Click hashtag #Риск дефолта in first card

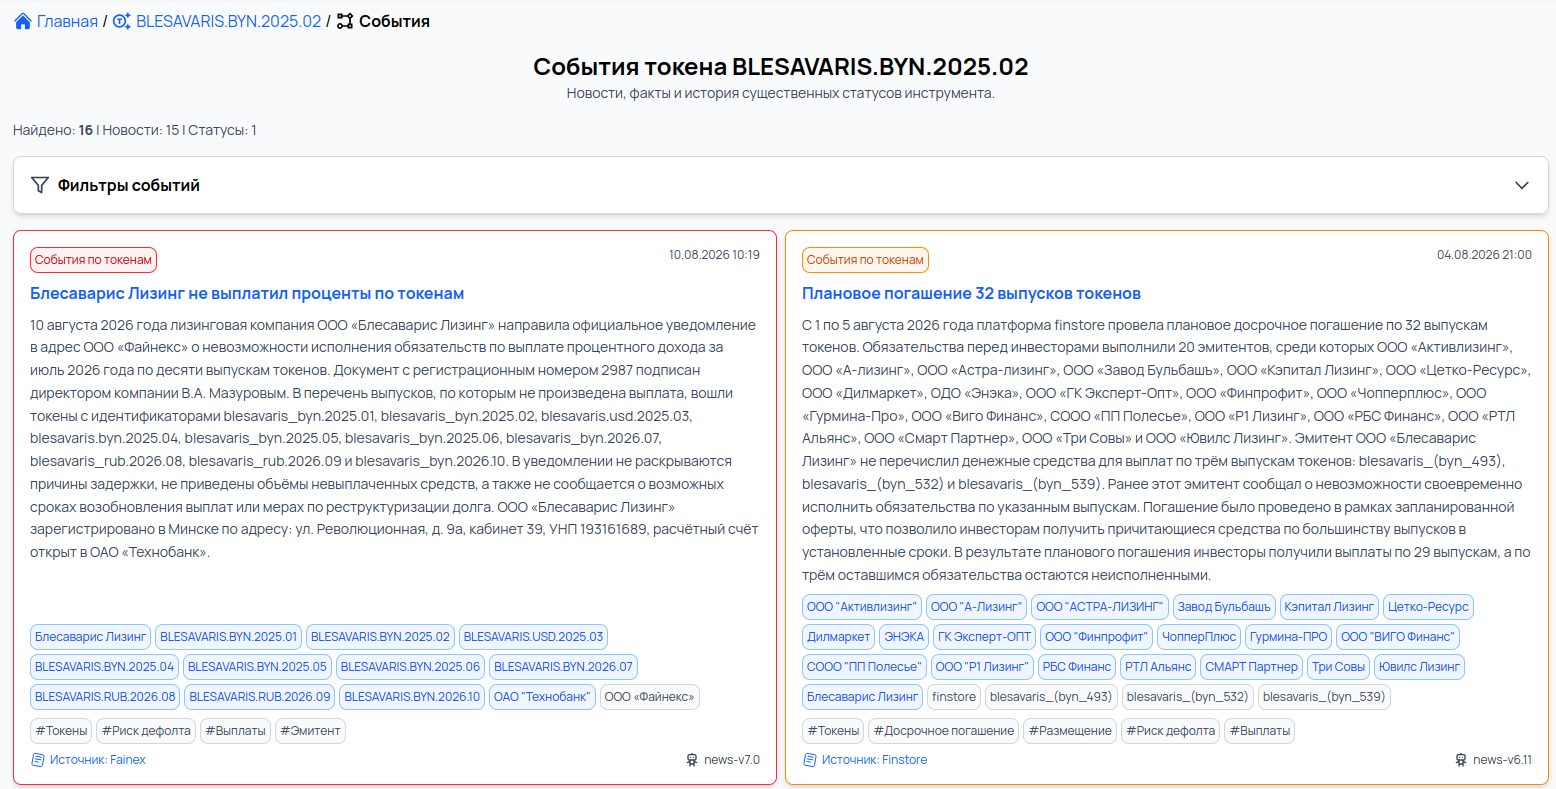pos(146,731)
